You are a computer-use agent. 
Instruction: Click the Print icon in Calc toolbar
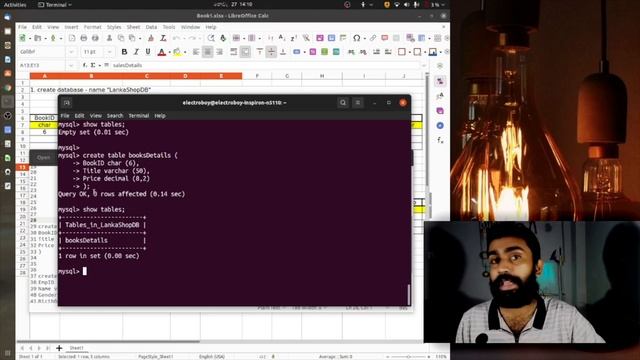(84, 38)
